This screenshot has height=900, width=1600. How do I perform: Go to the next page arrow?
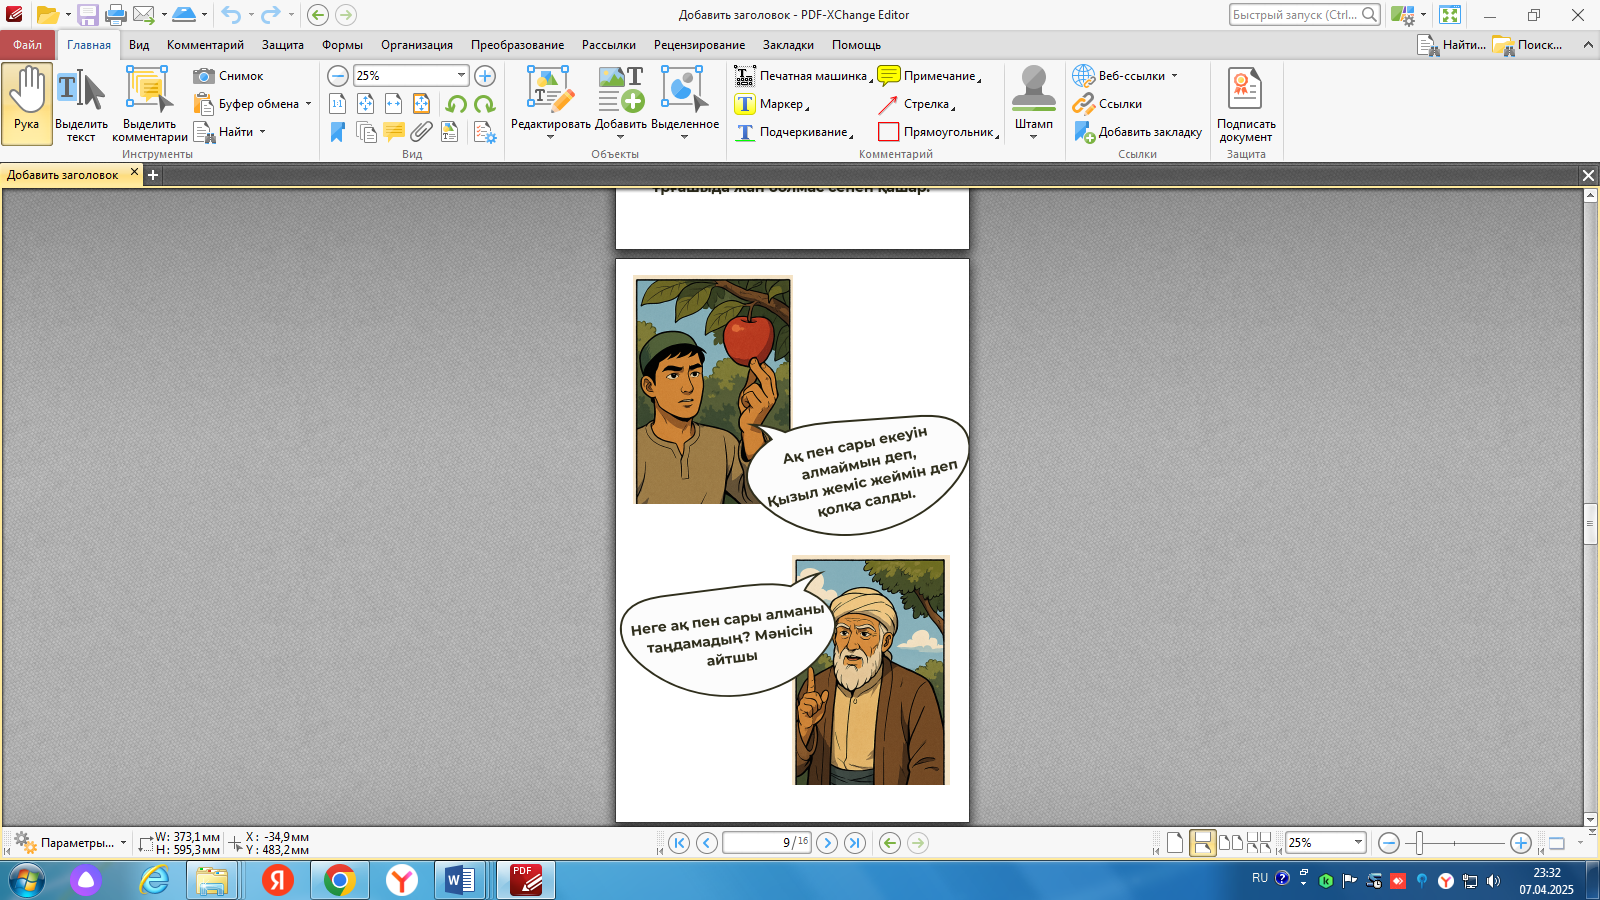coord(827,843)
